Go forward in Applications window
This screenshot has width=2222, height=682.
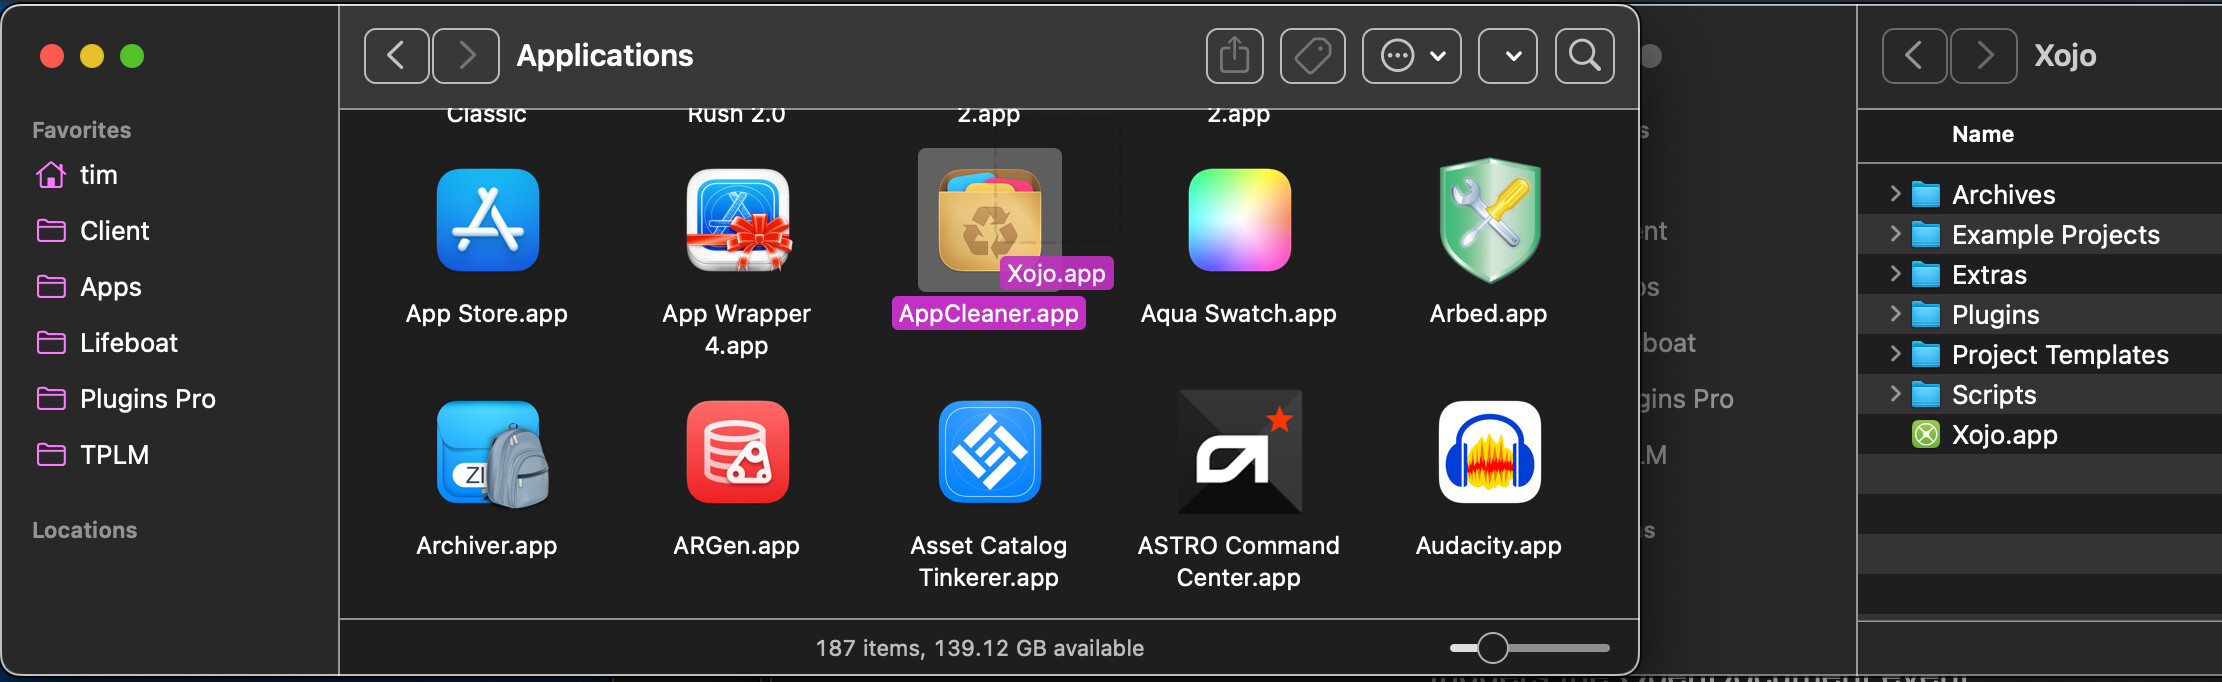pos(466,56)
